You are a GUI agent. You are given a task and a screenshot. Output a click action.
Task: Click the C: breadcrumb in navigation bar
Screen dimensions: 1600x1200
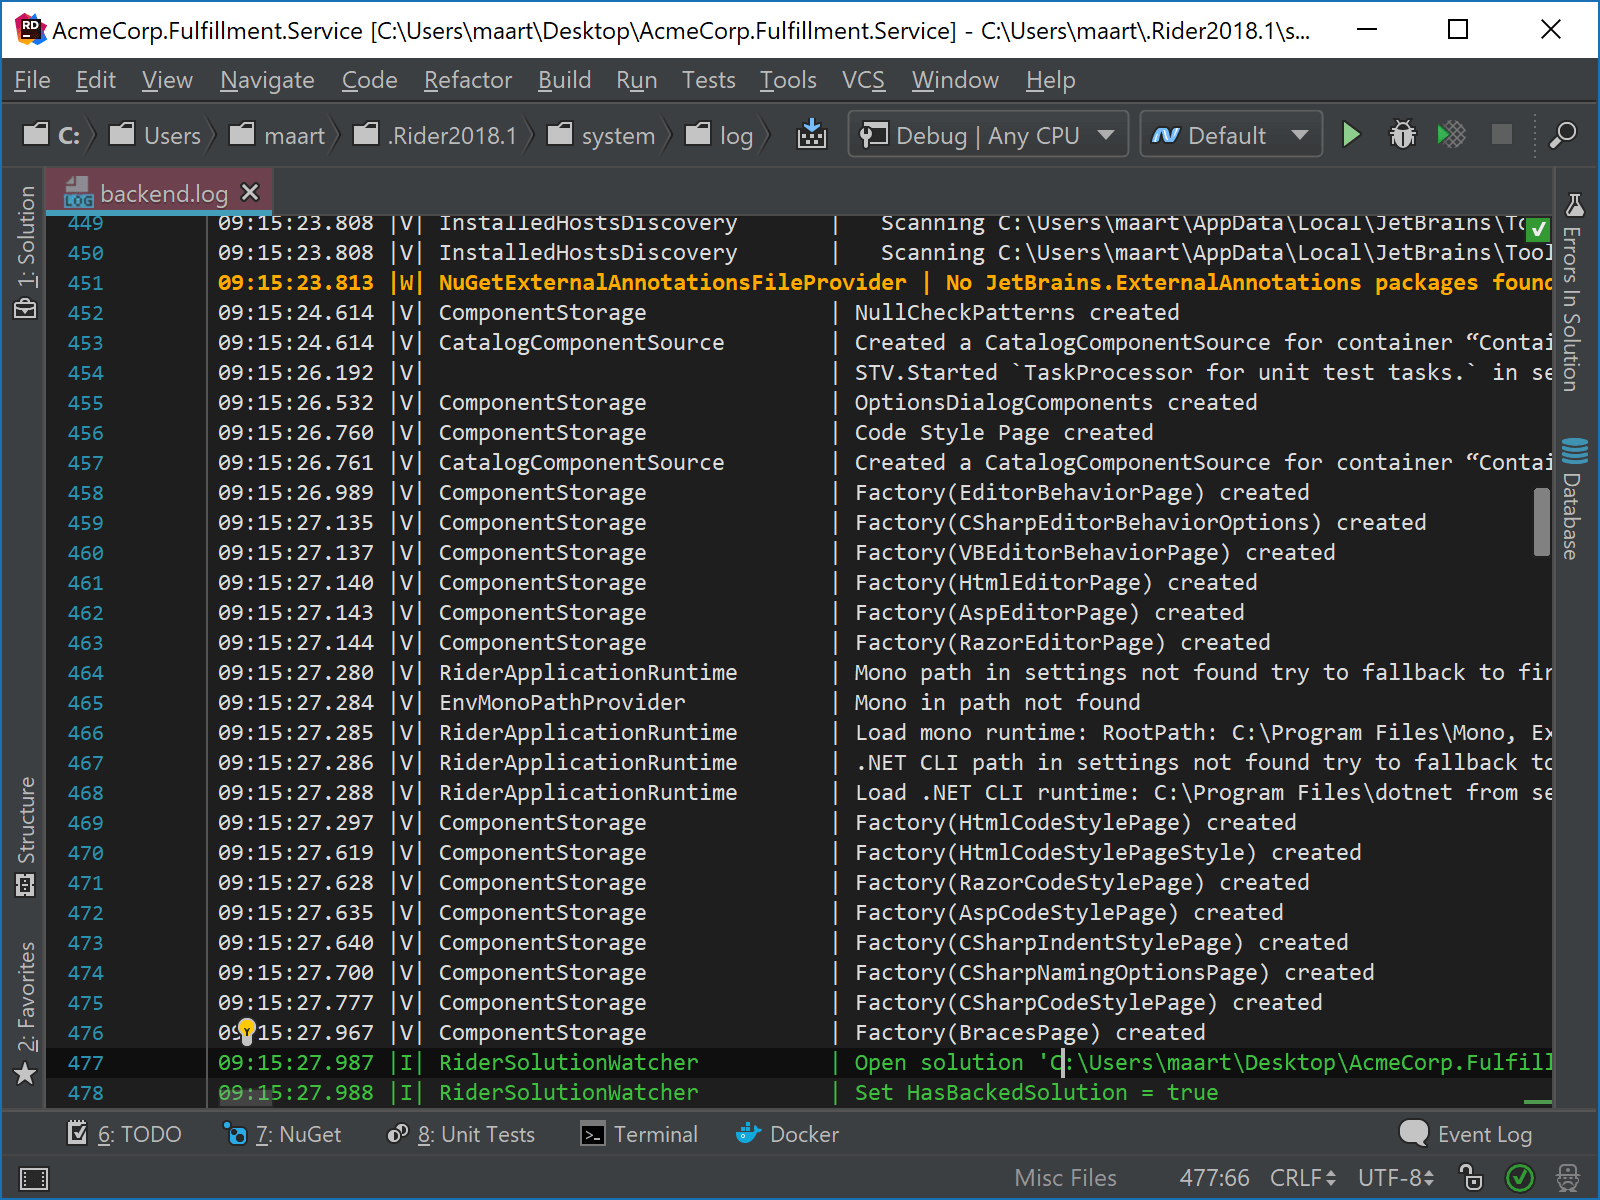pyautogui.click(x=52, y=135)
